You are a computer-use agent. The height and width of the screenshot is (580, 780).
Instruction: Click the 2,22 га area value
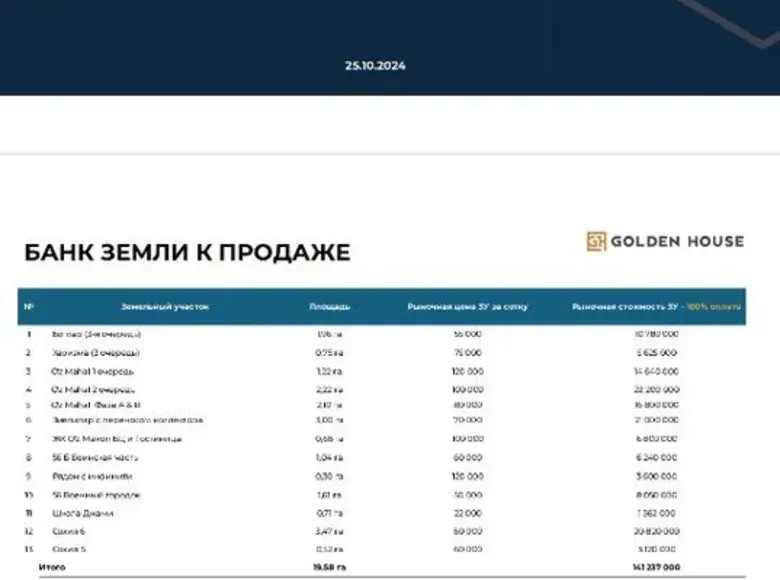point(329,389)
